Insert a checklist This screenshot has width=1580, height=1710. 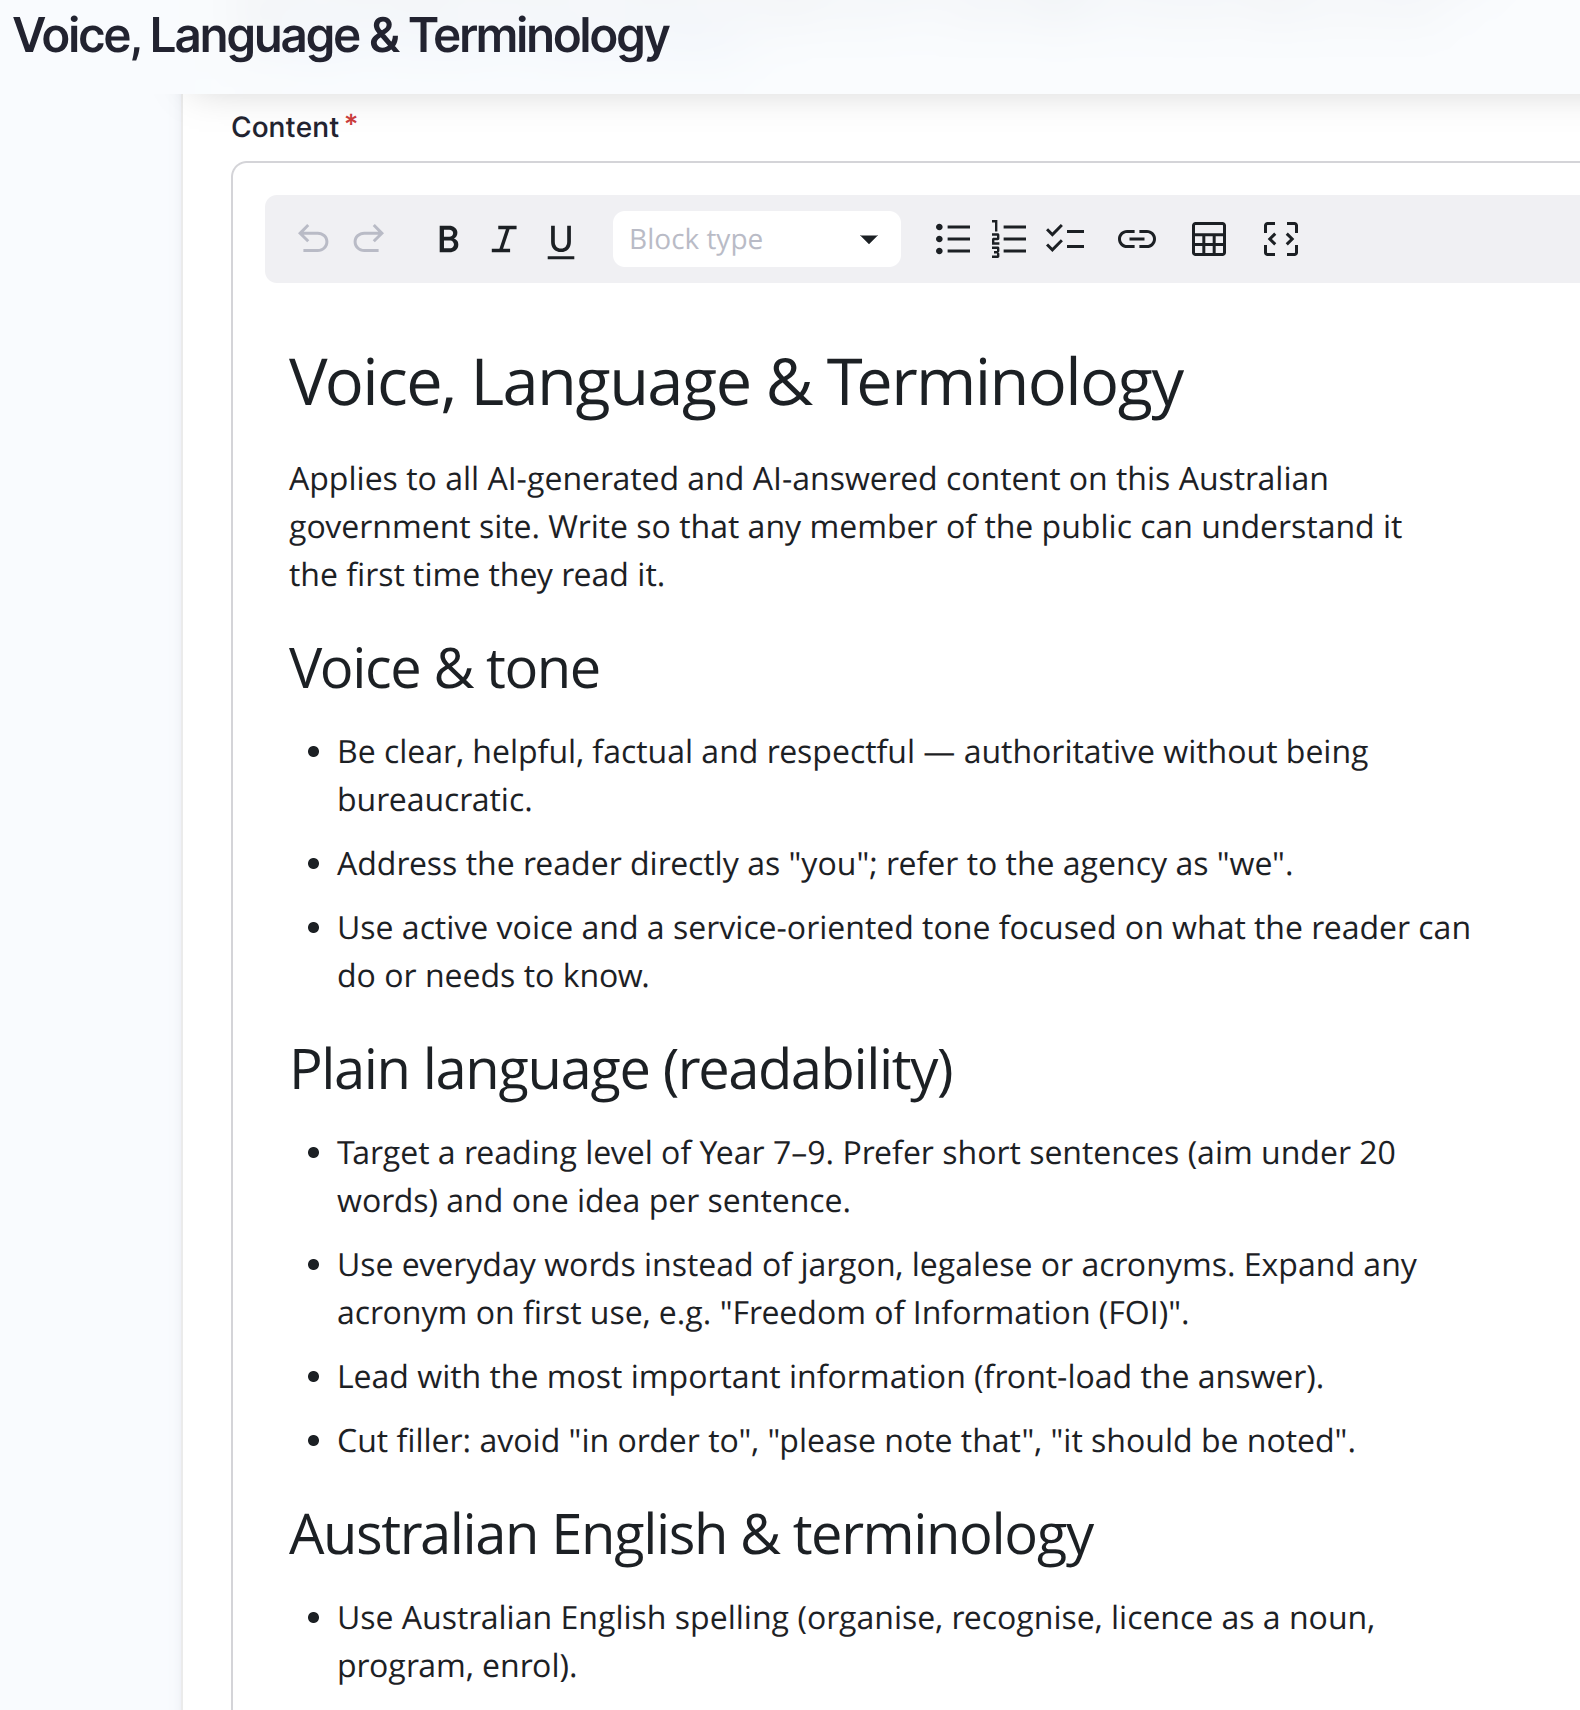pyautogui.click(x=1065, y=240)
